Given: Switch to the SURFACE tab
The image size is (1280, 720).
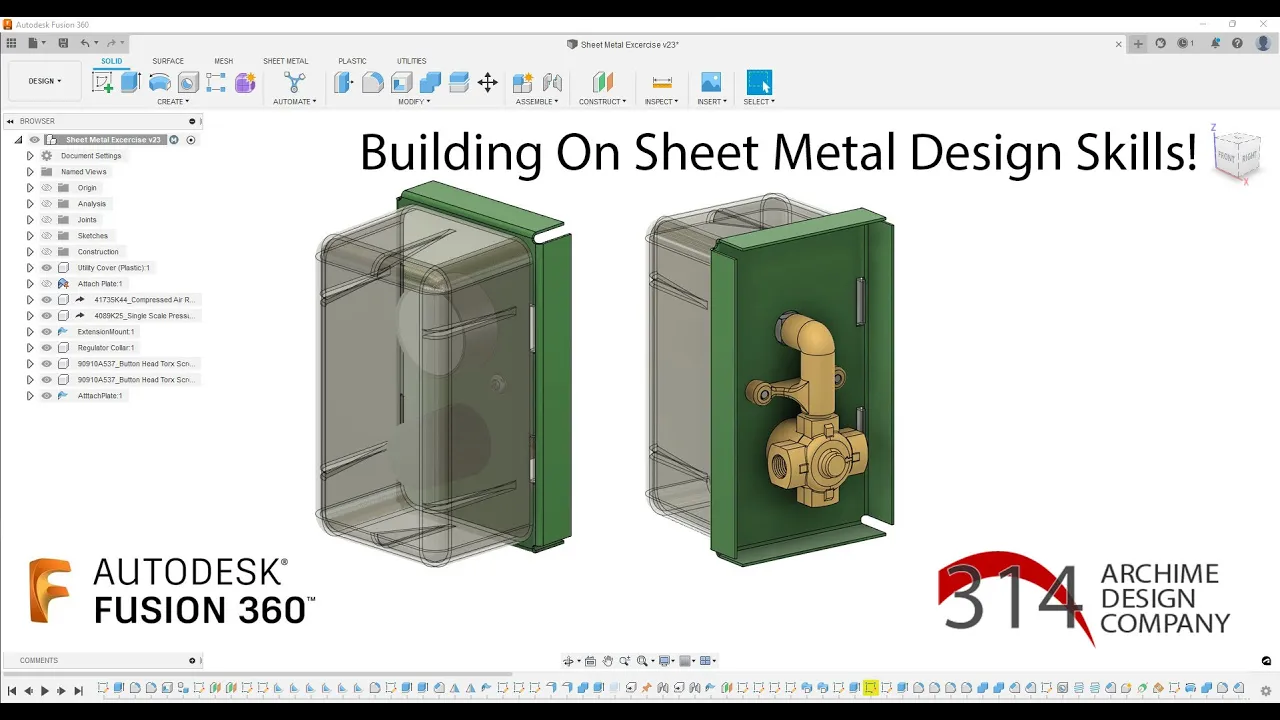Looking at the screenshot, I should 168,61.
